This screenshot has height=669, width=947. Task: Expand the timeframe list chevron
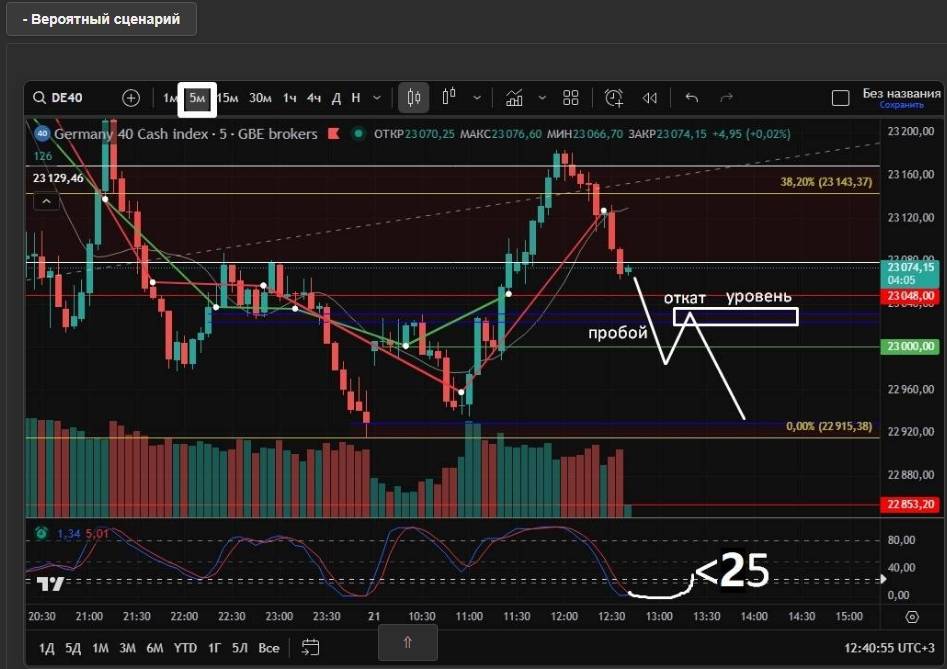point(377,98)
